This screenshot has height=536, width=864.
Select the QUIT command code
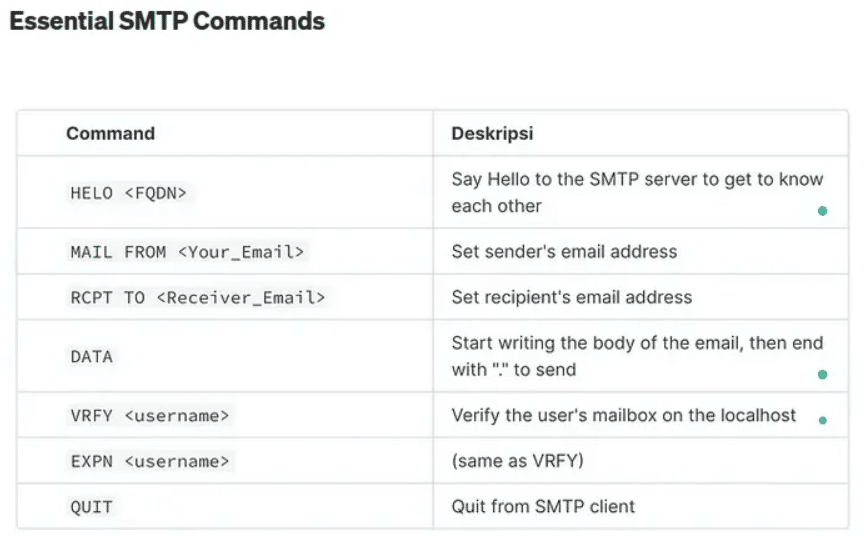click(91, 507)
